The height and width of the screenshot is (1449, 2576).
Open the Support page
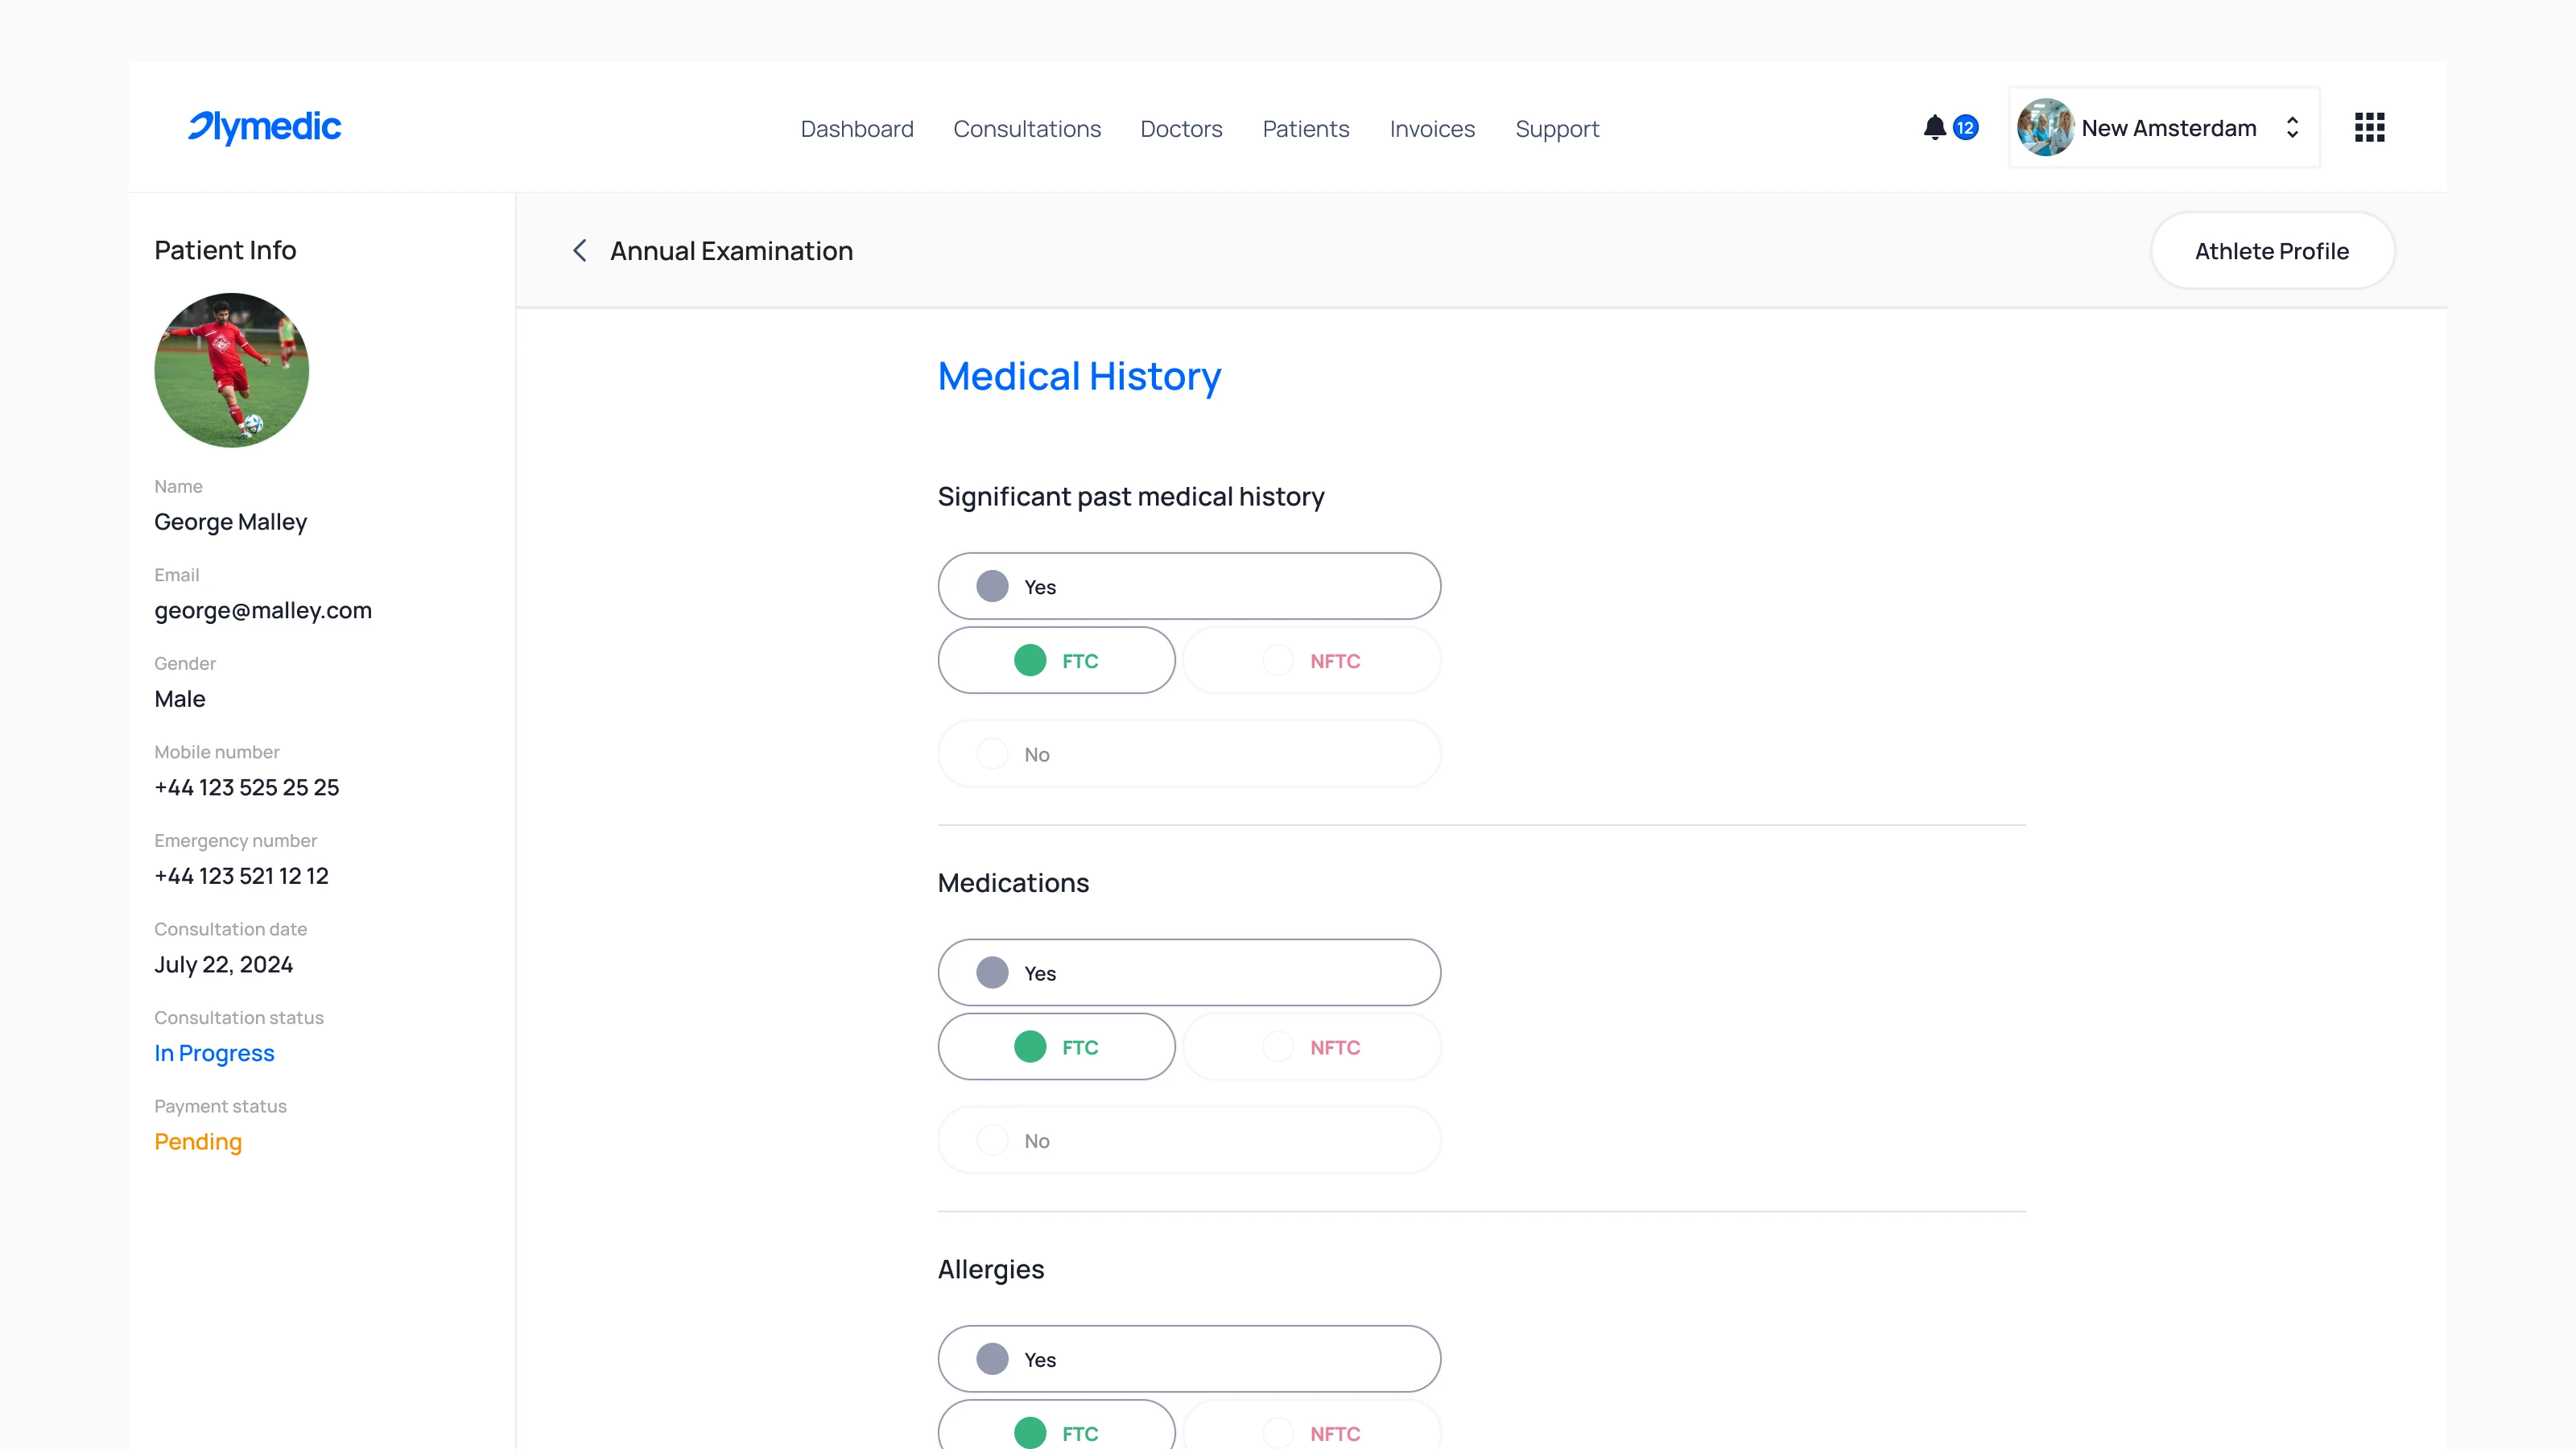click(1557, 129)
